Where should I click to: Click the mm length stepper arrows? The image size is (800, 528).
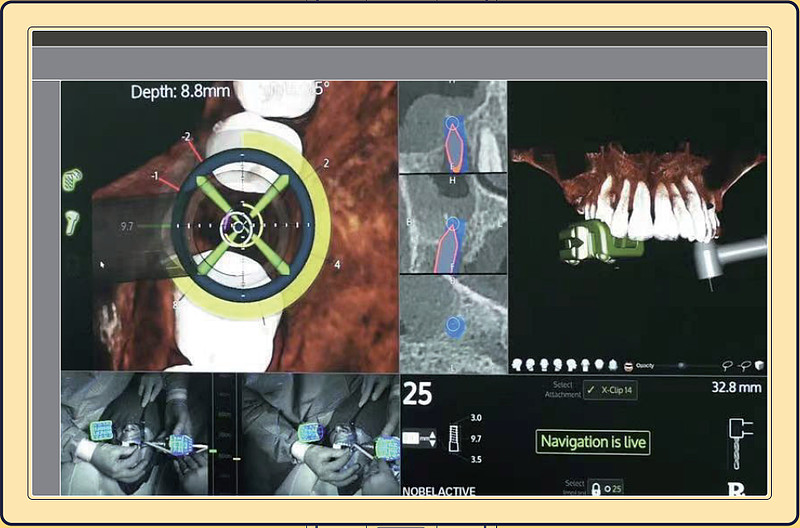[433, 438]
